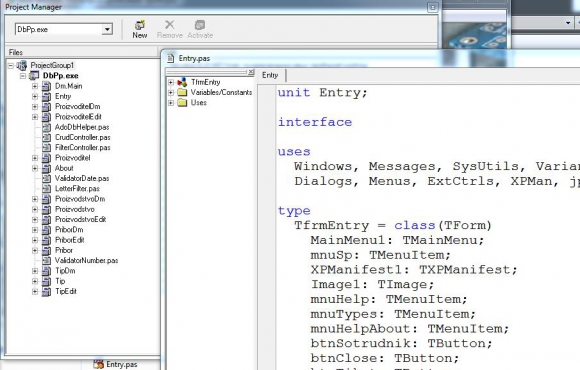
Task: Click the Variables/Constants folder icon
Action: pyautogui.click(x=182, y=92)
